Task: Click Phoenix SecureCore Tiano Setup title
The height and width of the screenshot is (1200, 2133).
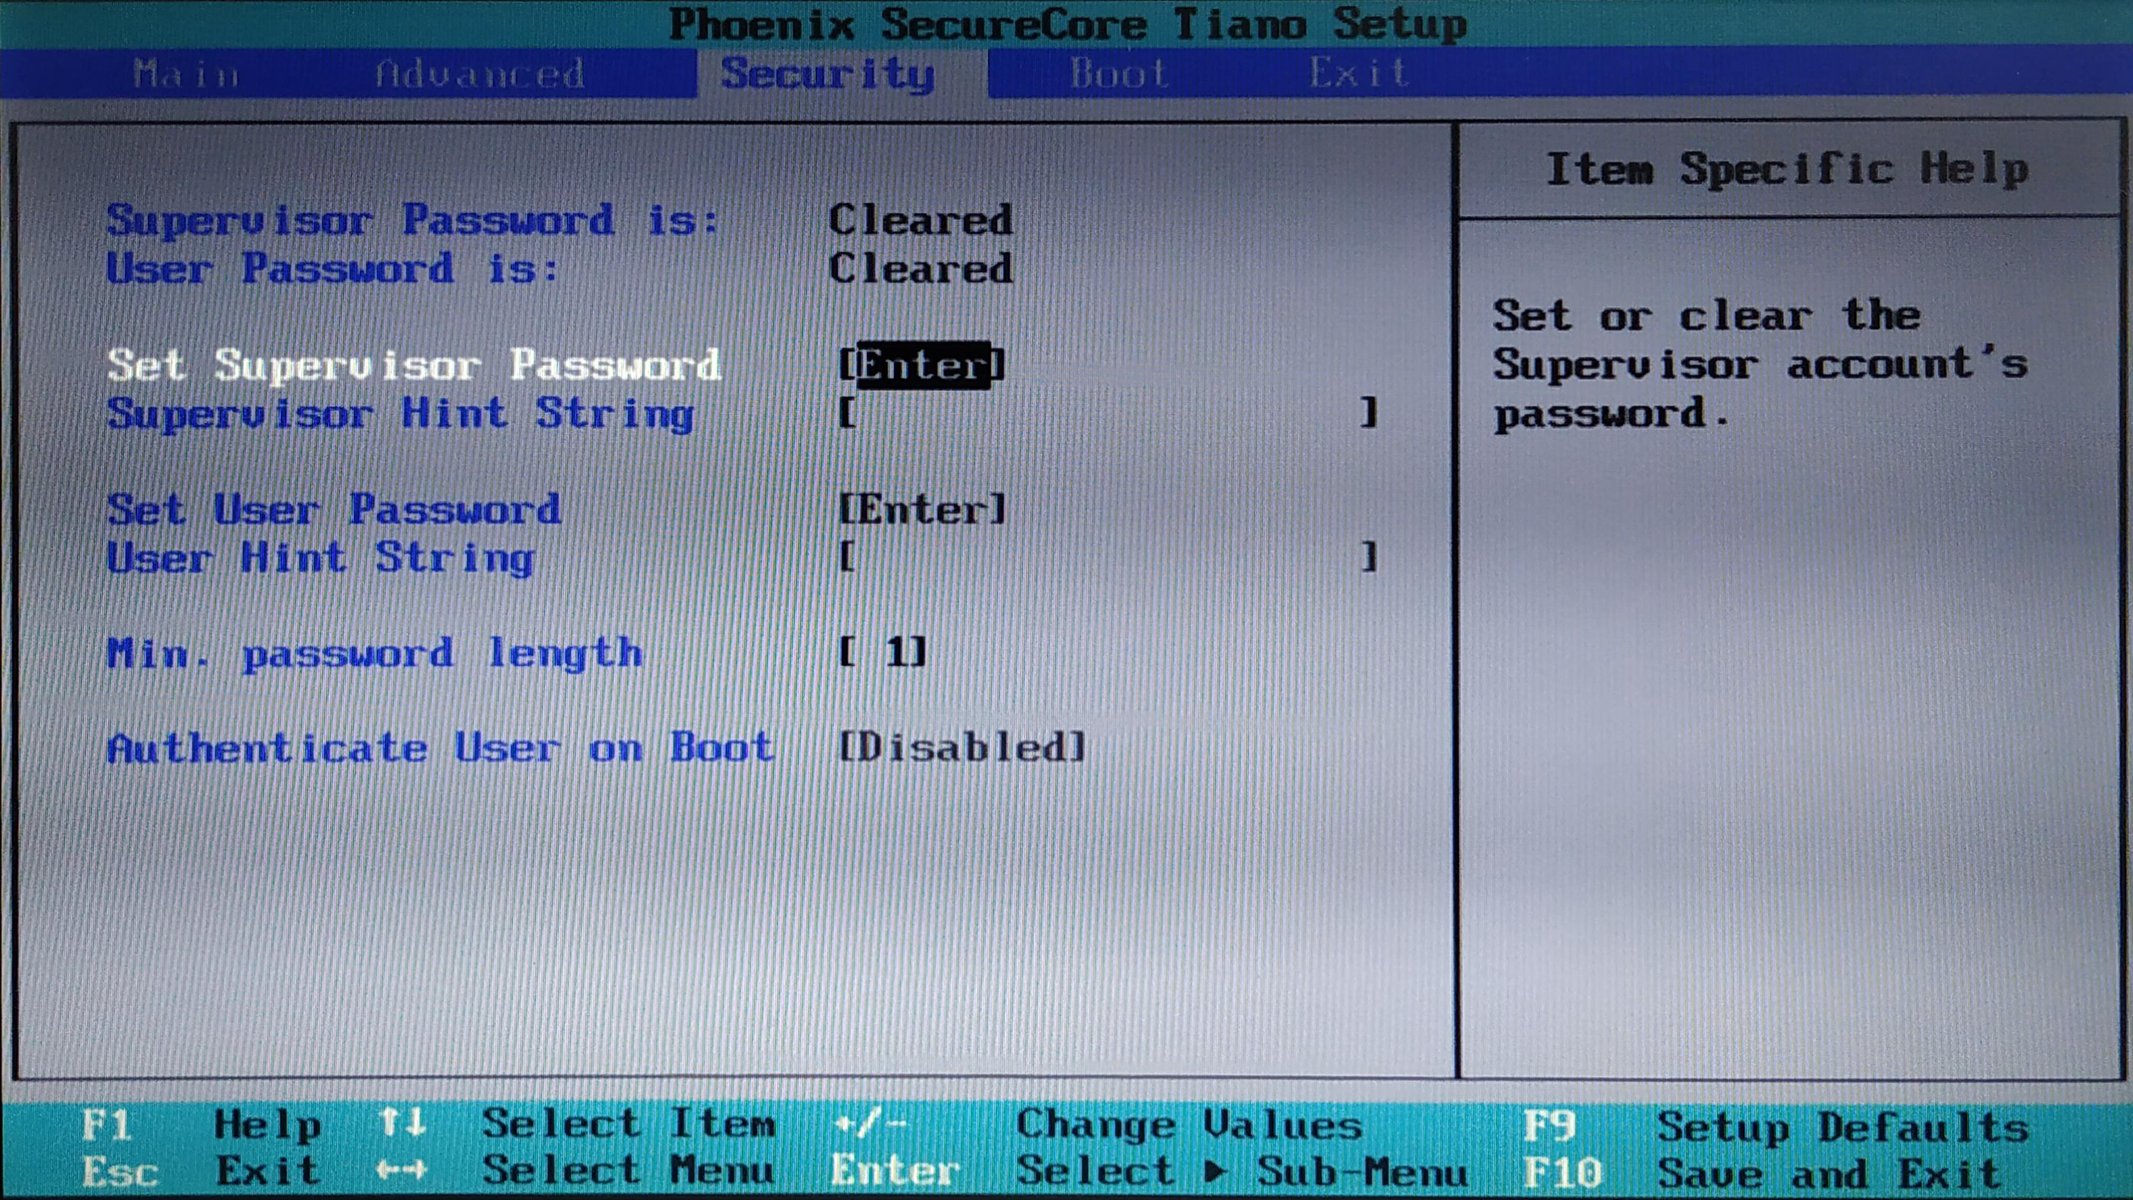Action: [1067, 24]
